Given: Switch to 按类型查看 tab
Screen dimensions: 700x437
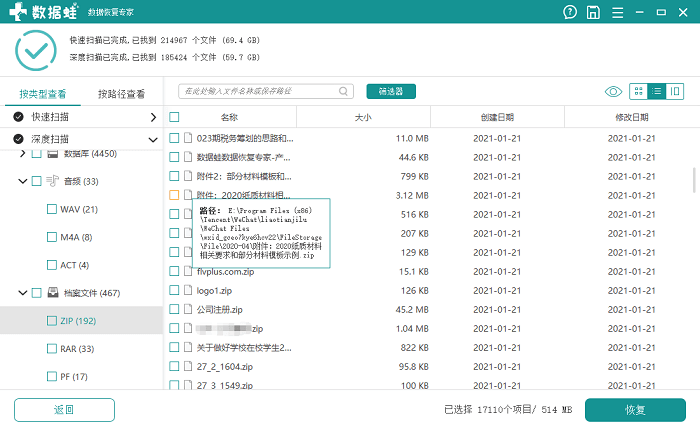Looking at the screenshot, I should point(43,94).
